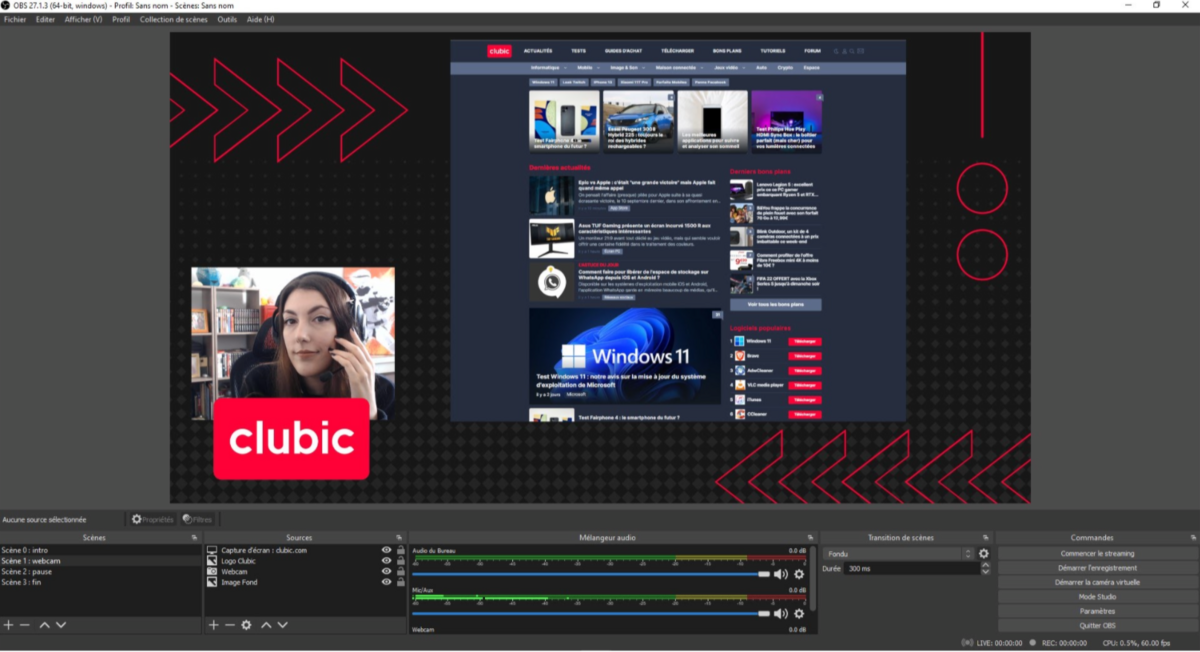Click the Webcam camera source icon
The image size is (1200, 652).
[x=212, y=571]
